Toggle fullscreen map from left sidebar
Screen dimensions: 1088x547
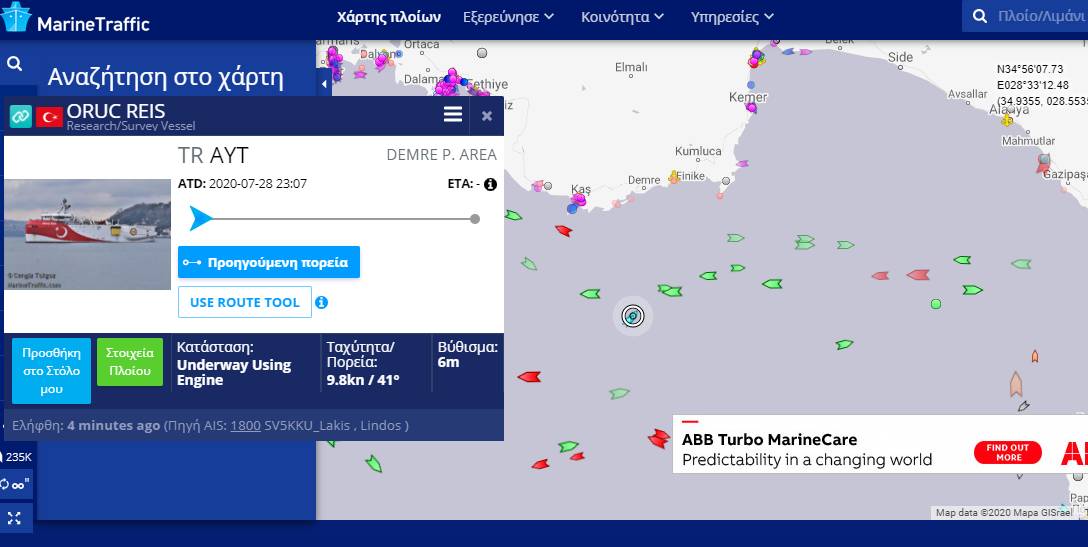(x=14, y=518)
